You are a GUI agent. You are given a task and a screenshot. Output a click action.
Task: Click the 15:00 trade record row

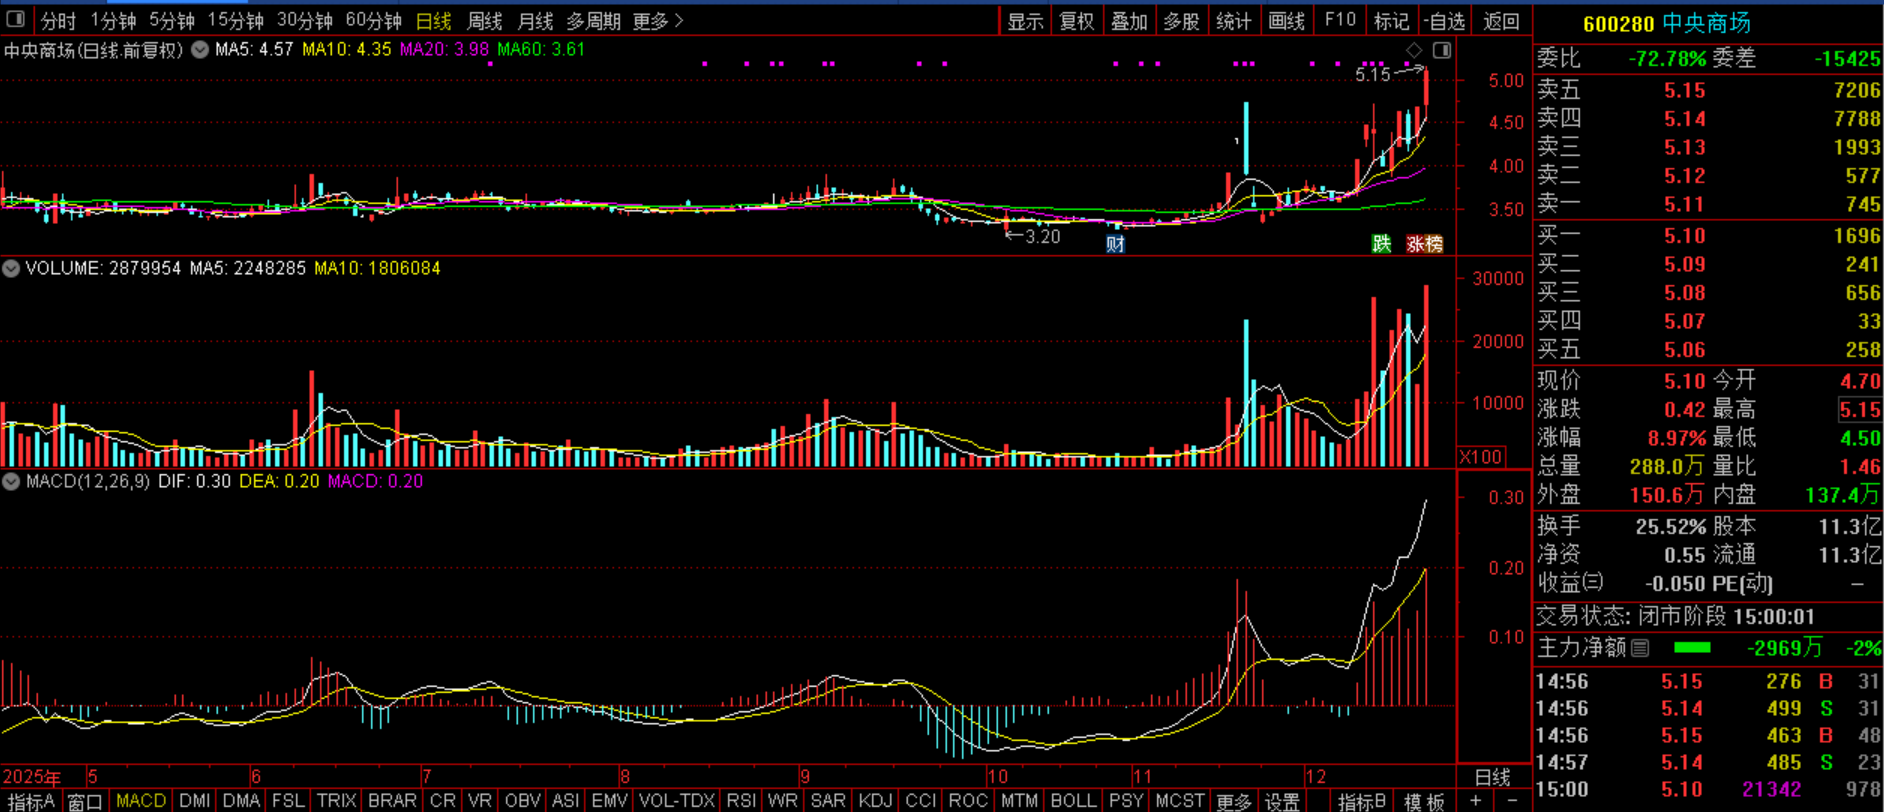click(1709, 790)
